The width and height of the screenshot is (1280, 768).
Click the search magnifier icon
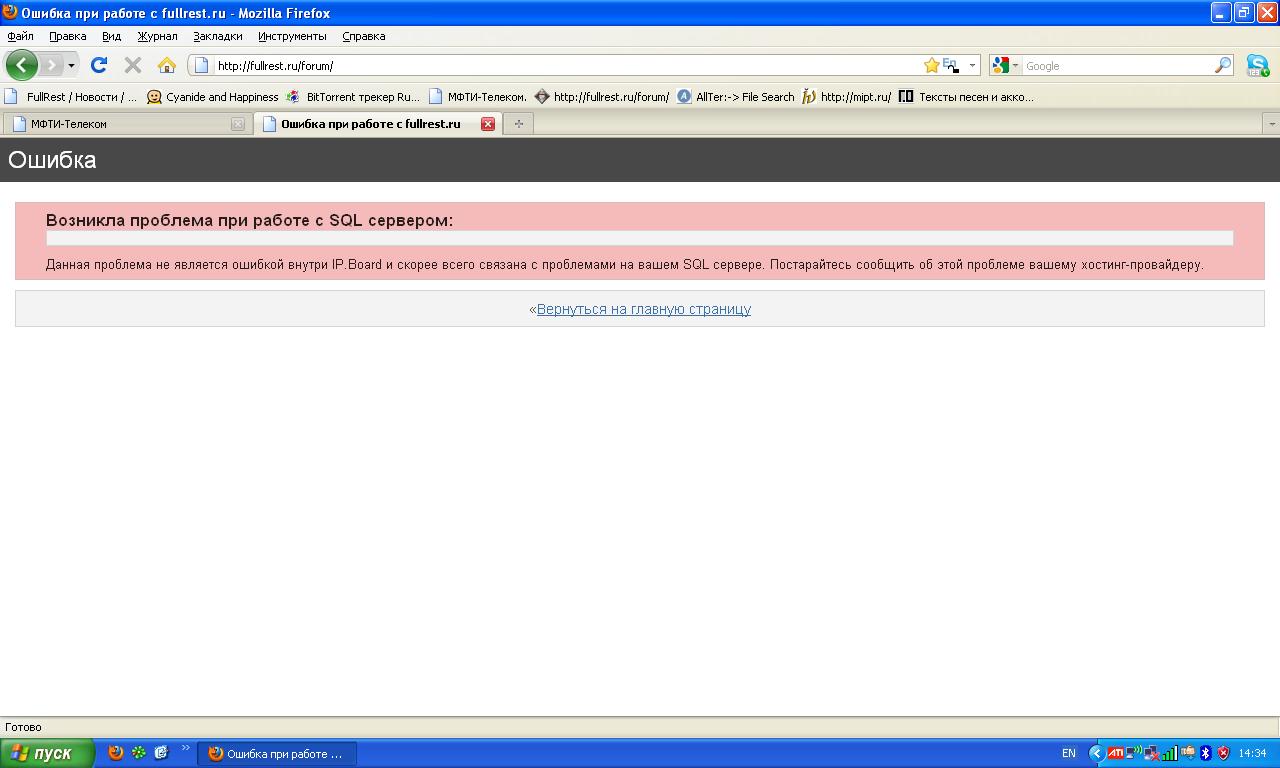pyautogui.click(x=1222, y=65)
